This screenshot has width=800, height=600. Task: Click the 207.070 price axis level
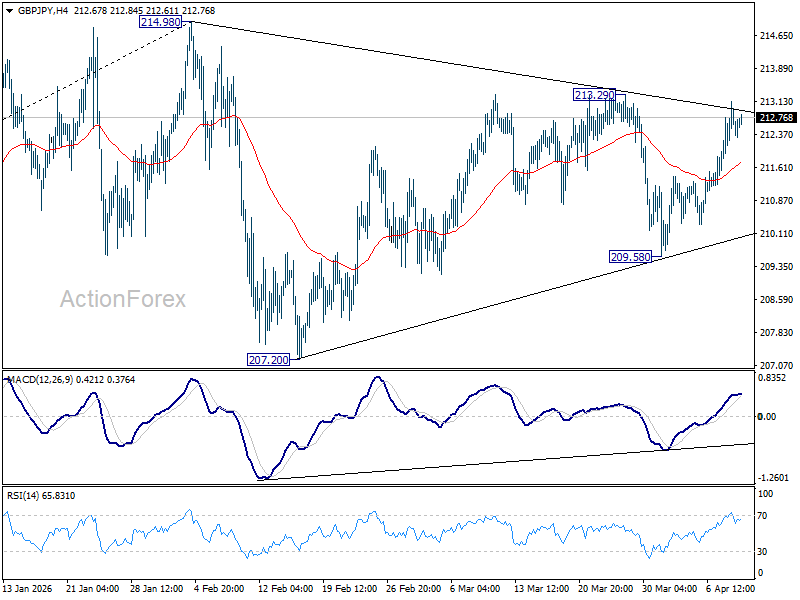click(776, 366)
